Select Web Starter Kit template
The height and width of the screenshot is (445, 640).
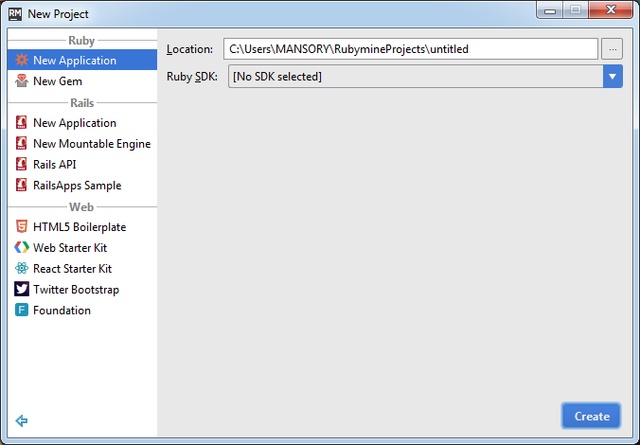(82, 247)
